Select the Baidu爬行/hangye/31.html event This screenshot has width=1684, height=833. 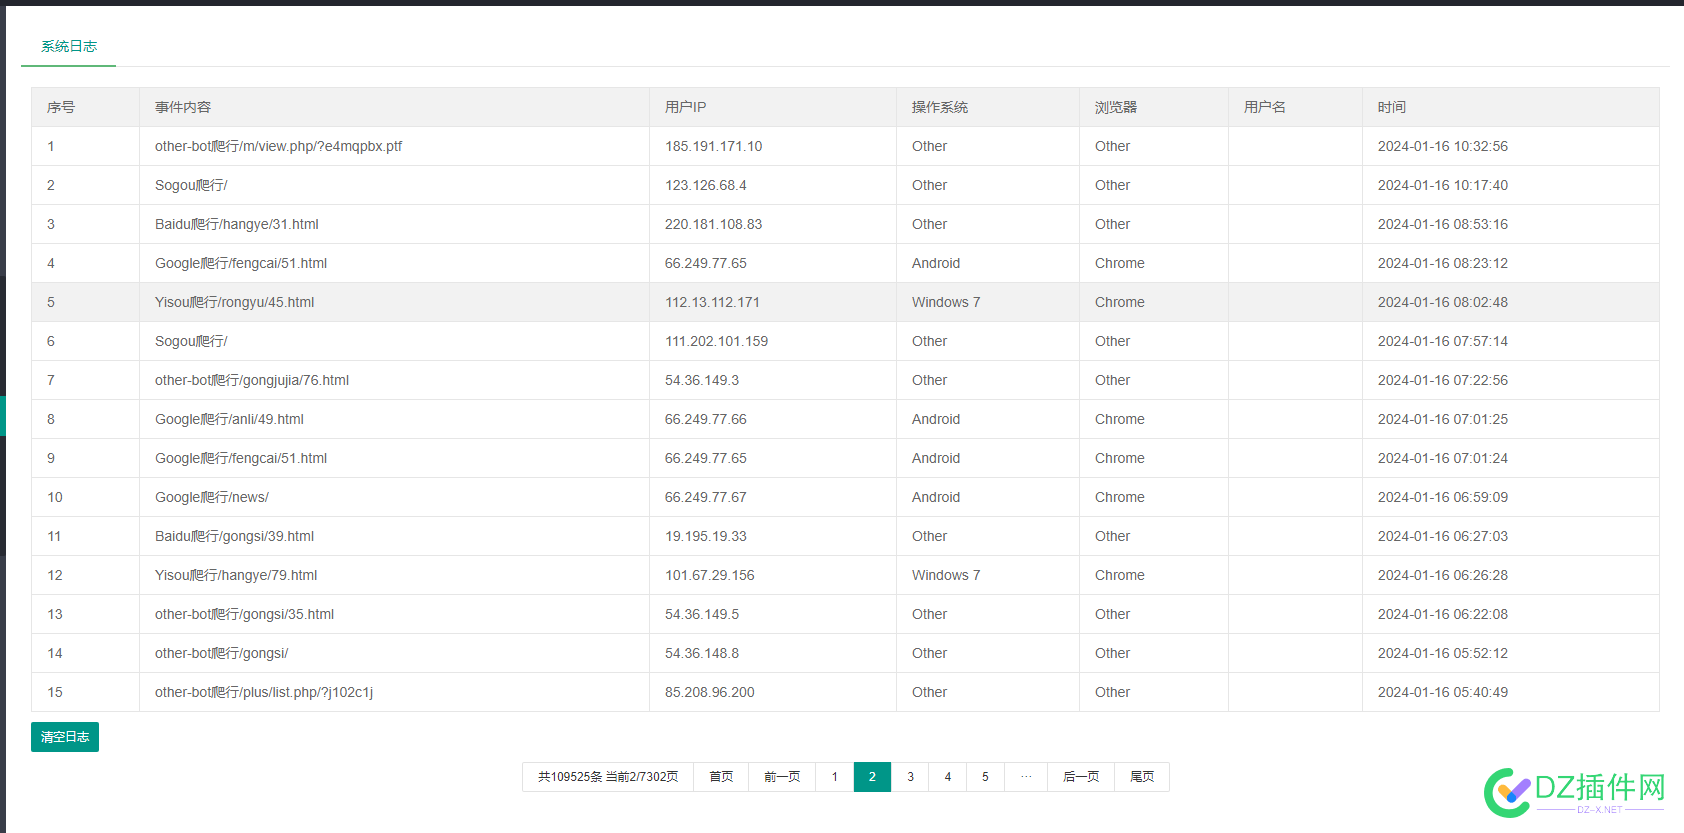[237, 224]
